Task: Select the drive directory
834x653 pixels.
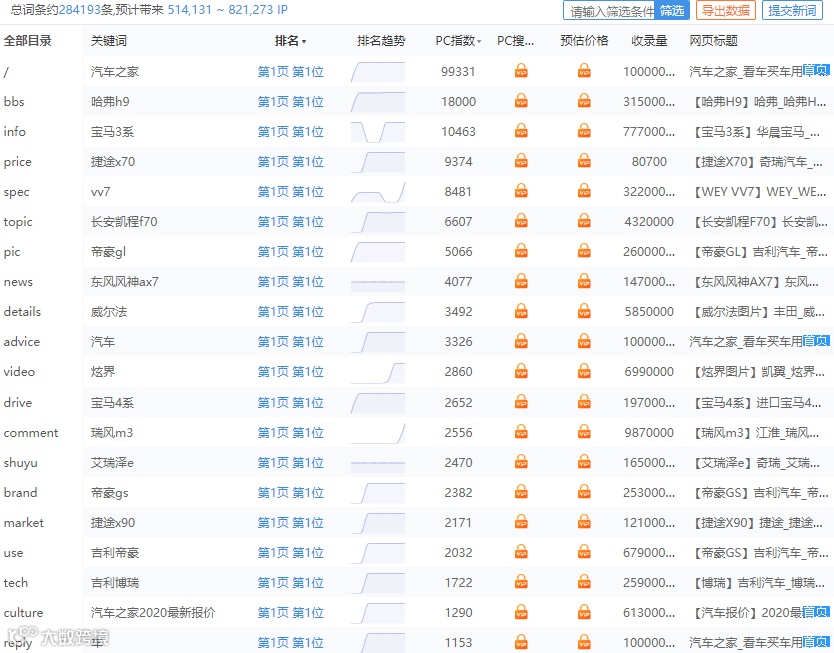Action: click(x=18, y=403)
